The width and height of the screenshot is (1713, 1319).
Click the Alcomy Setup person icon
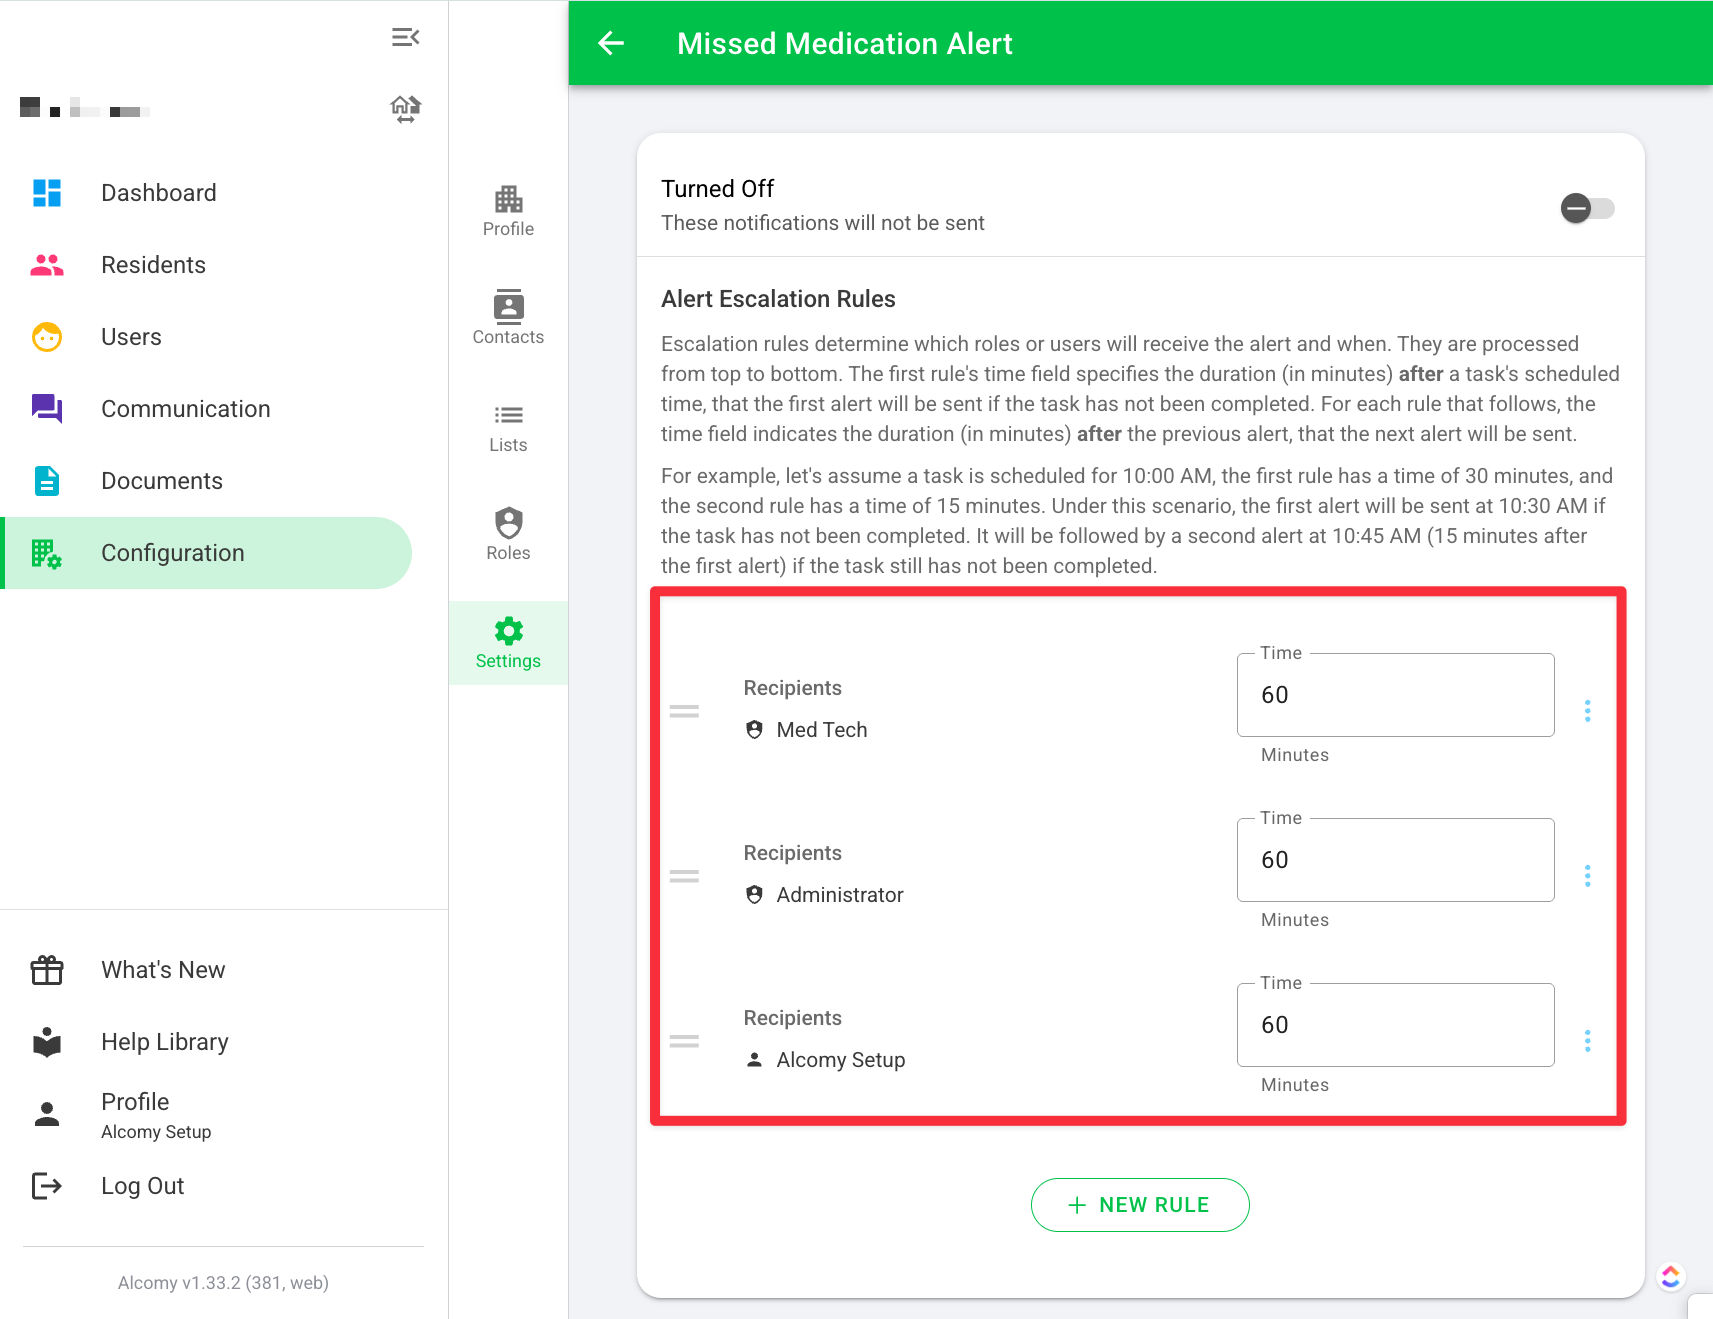[x=755, y=1060]
